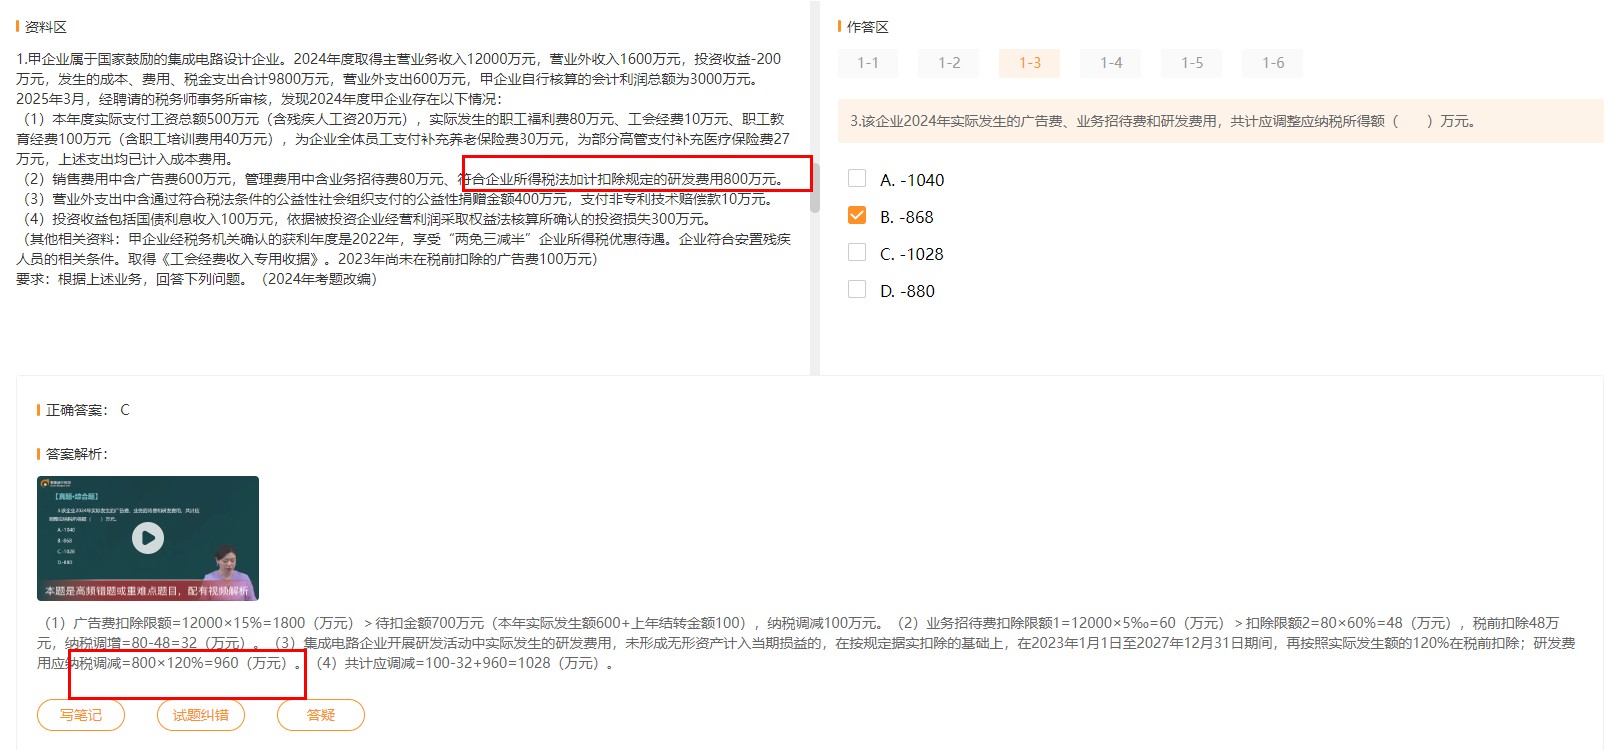Switch to question tab 1-1
Viewport: 1624px width, 750px height.
click(x=868, y=63)
